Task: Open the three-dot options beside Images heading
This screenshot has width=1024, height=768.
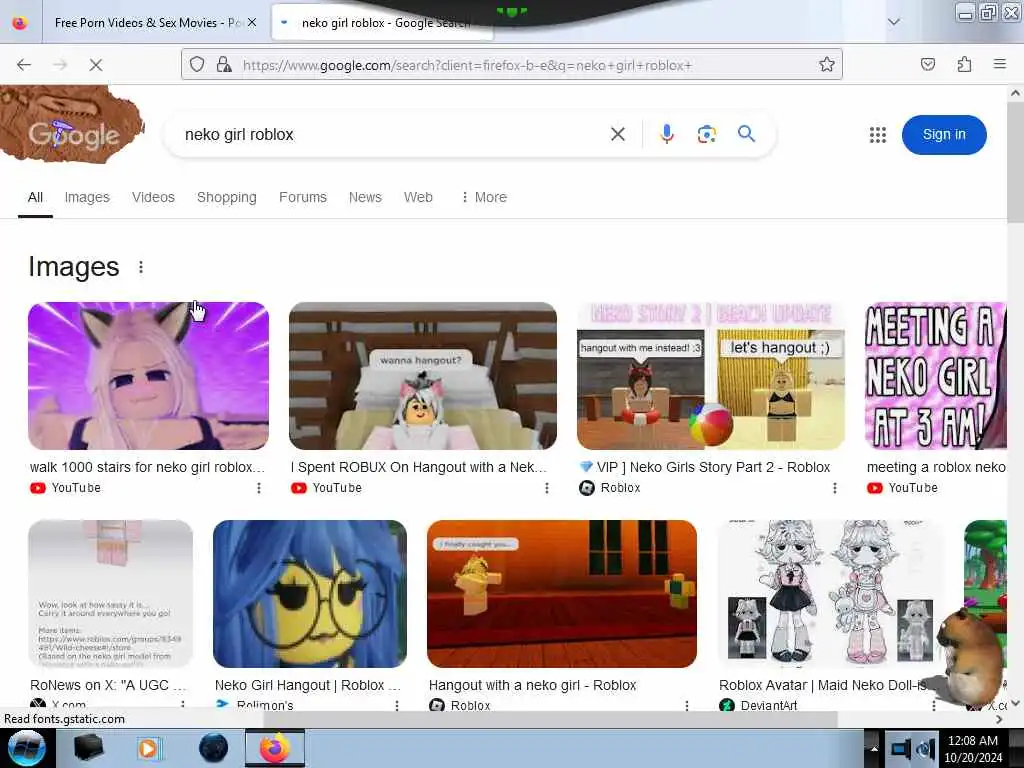Action: tap(141, 267)
